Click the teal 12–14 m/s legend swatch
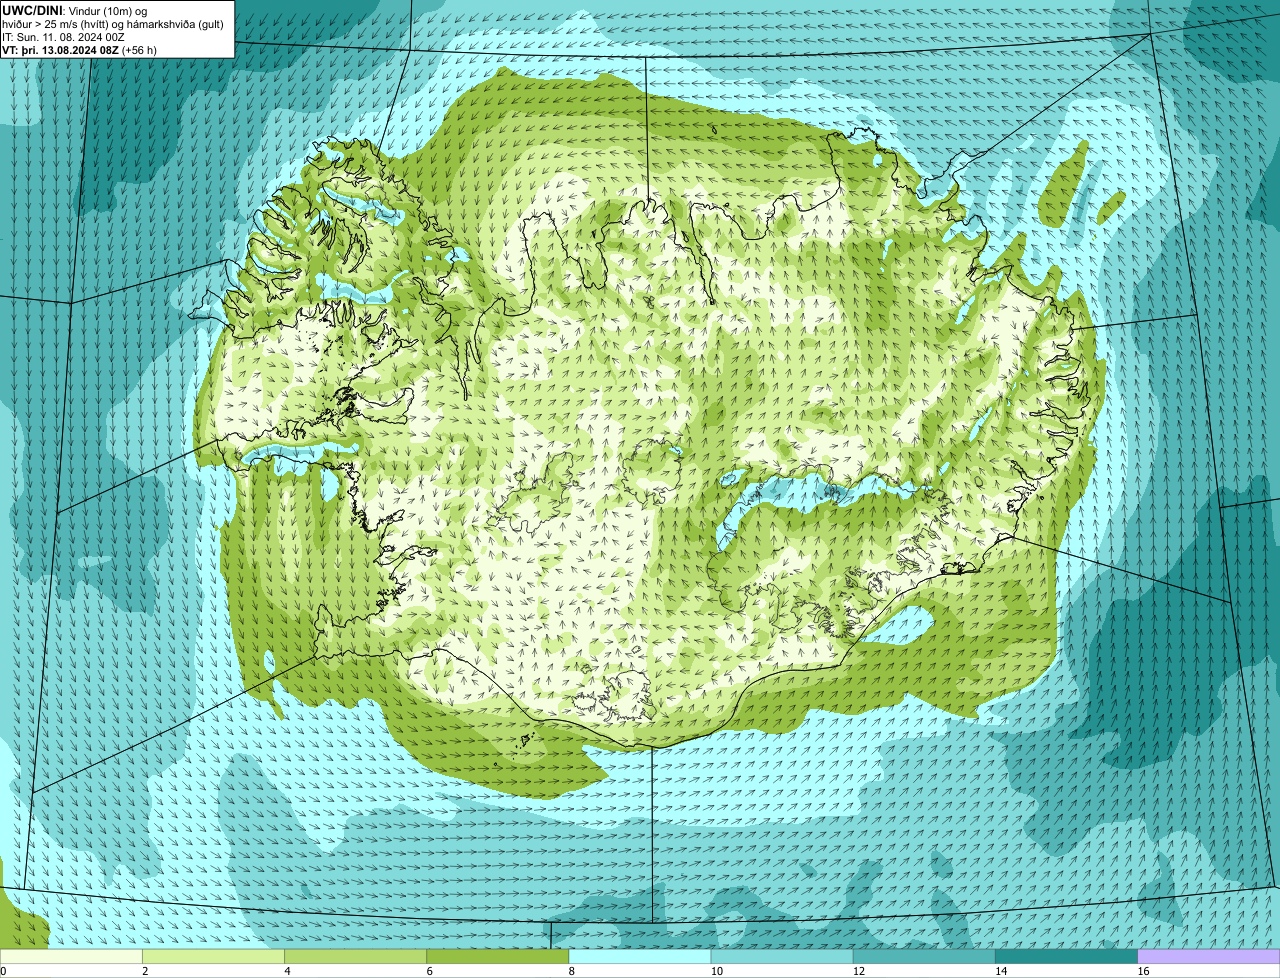1280x978 pixels. [924, 956]
